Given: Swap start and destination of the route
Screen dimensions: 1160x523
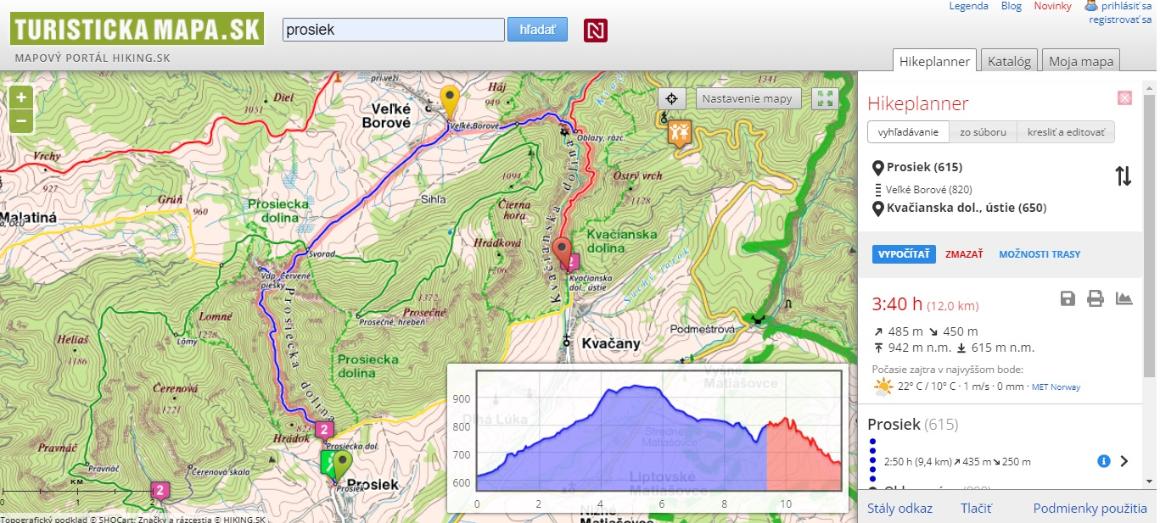Looking at the screenshot, I should 1122,176.
